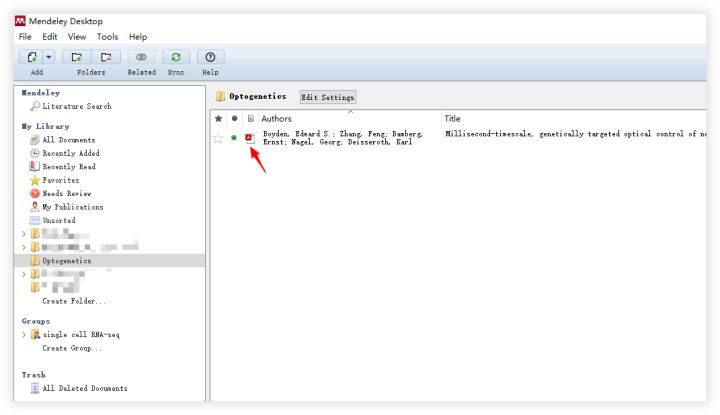720x415 pixels.
Task: Click the Edit Settings button
Action: [328, 97]
